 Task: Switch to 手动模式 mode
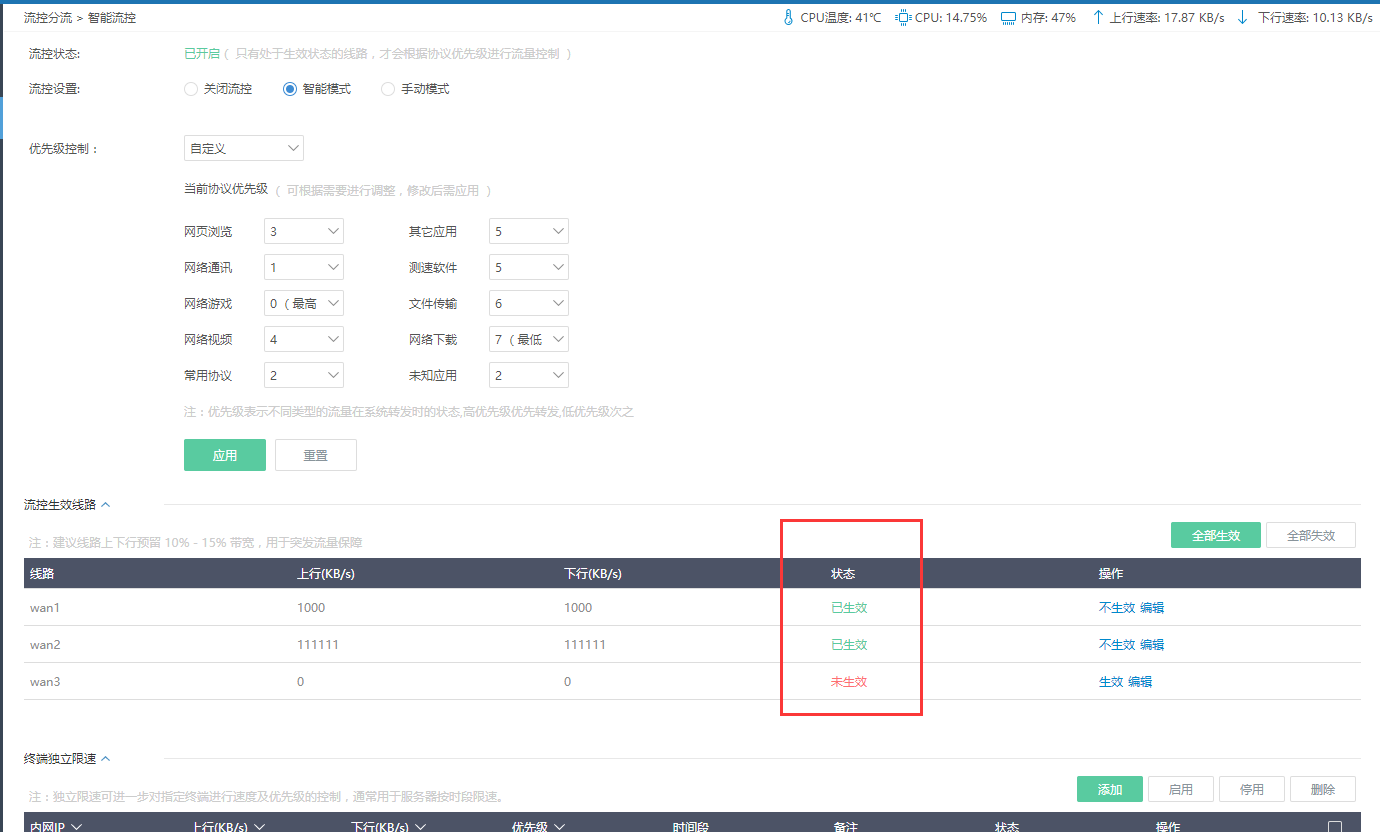point(387,88)
